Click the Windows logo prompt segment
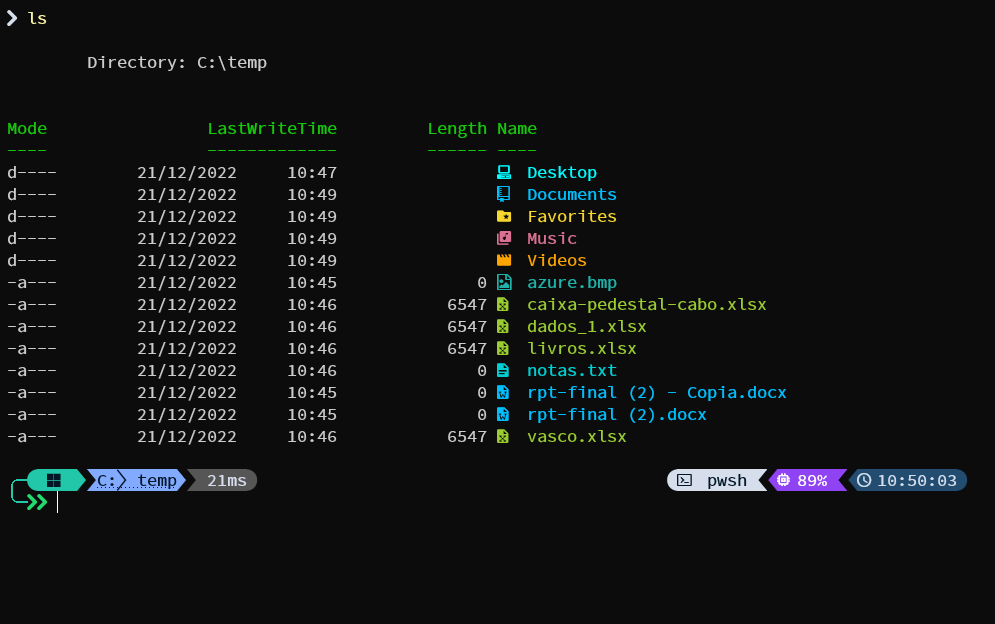Image resolution: width=995 pixels, height=624 pixels. pyautogui.click(x=55, y=481)
